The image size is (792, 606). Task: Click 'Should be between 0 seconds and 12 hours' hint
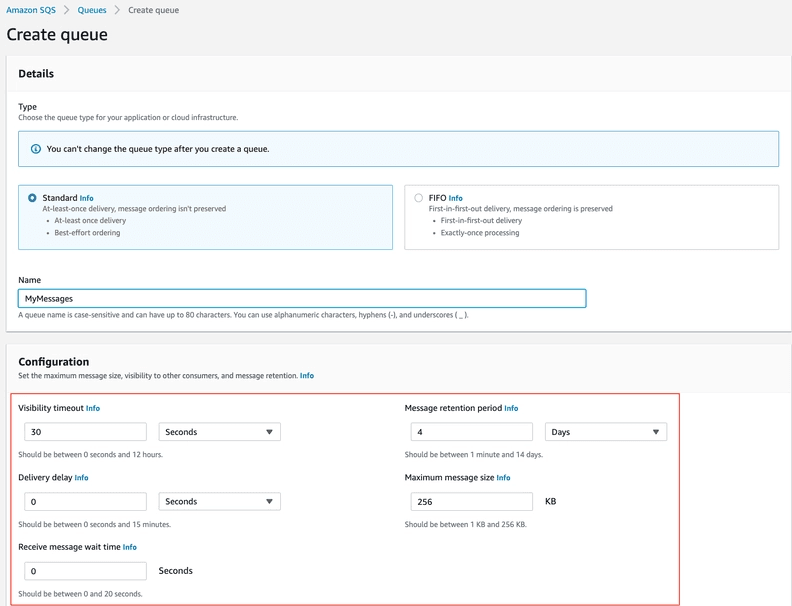(90, 454)
